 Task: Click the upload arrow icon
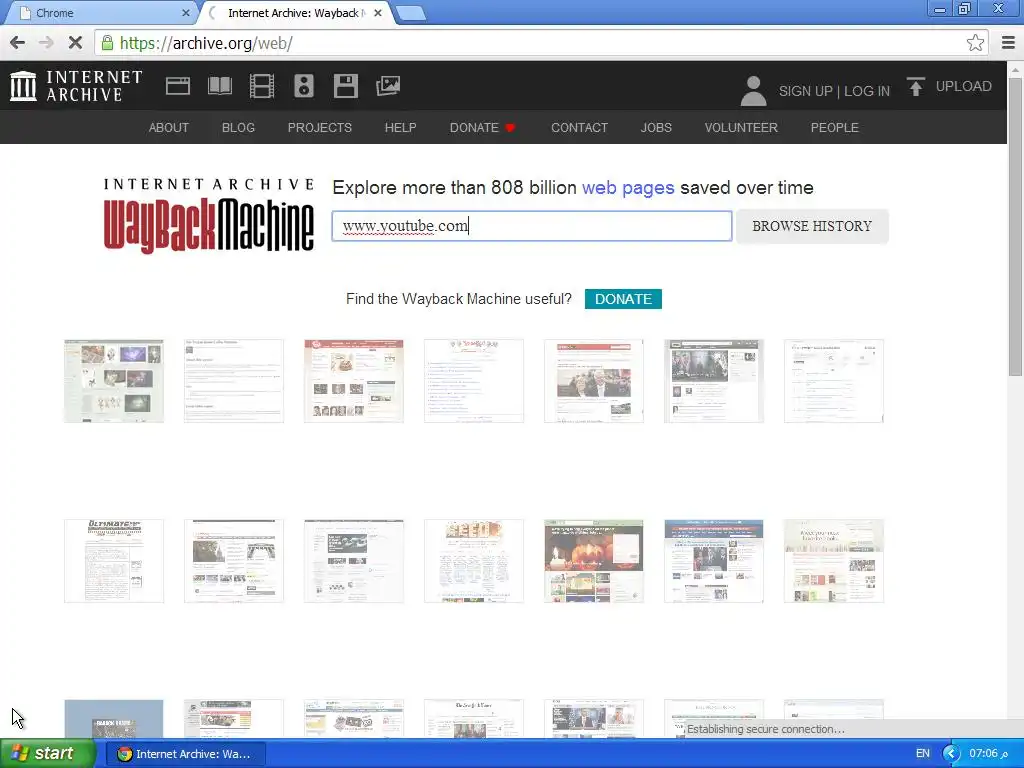point(916,86)
